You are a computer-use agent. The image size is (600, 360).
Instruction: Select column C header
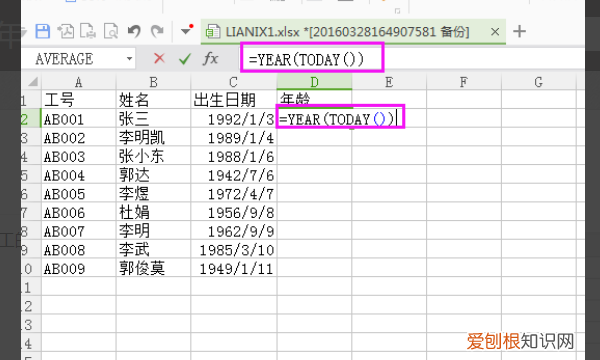click(233, 82)
